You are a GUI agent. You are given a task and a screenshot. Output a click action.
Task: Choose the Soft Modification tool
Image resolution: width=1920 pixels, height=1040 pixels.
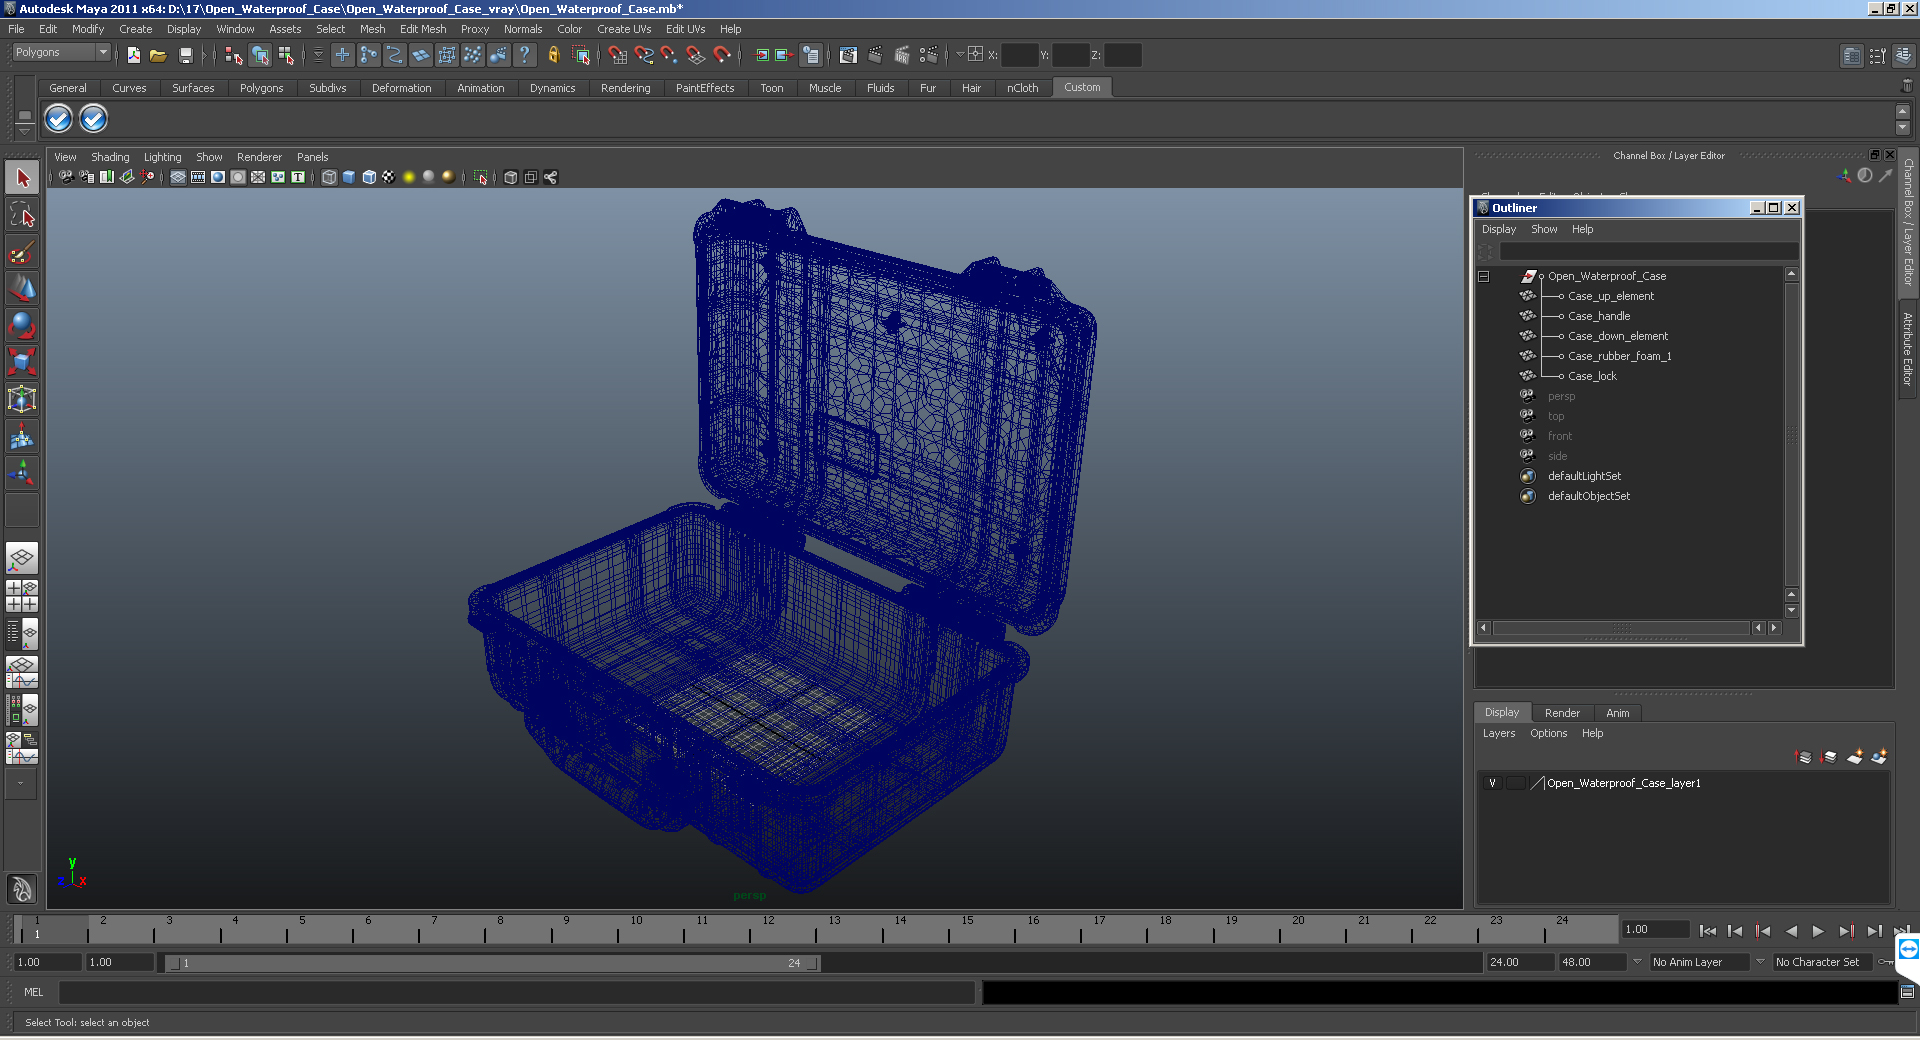(22, 436)
